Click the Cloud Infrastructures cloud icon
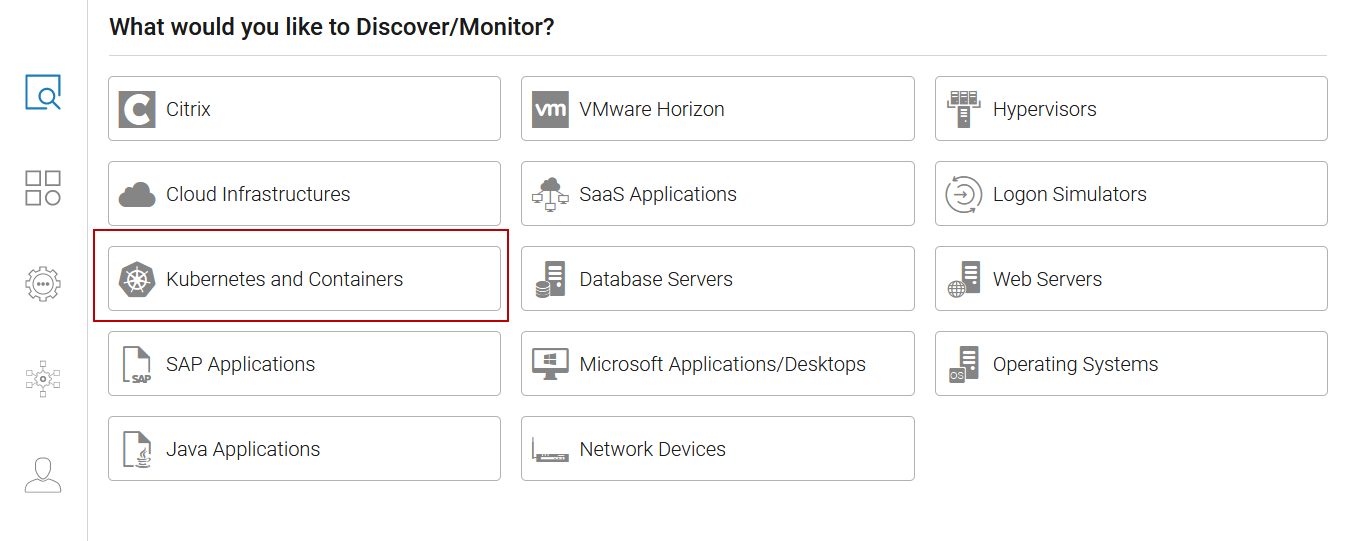Viewport: 1345px width, 541px height. 137,194
